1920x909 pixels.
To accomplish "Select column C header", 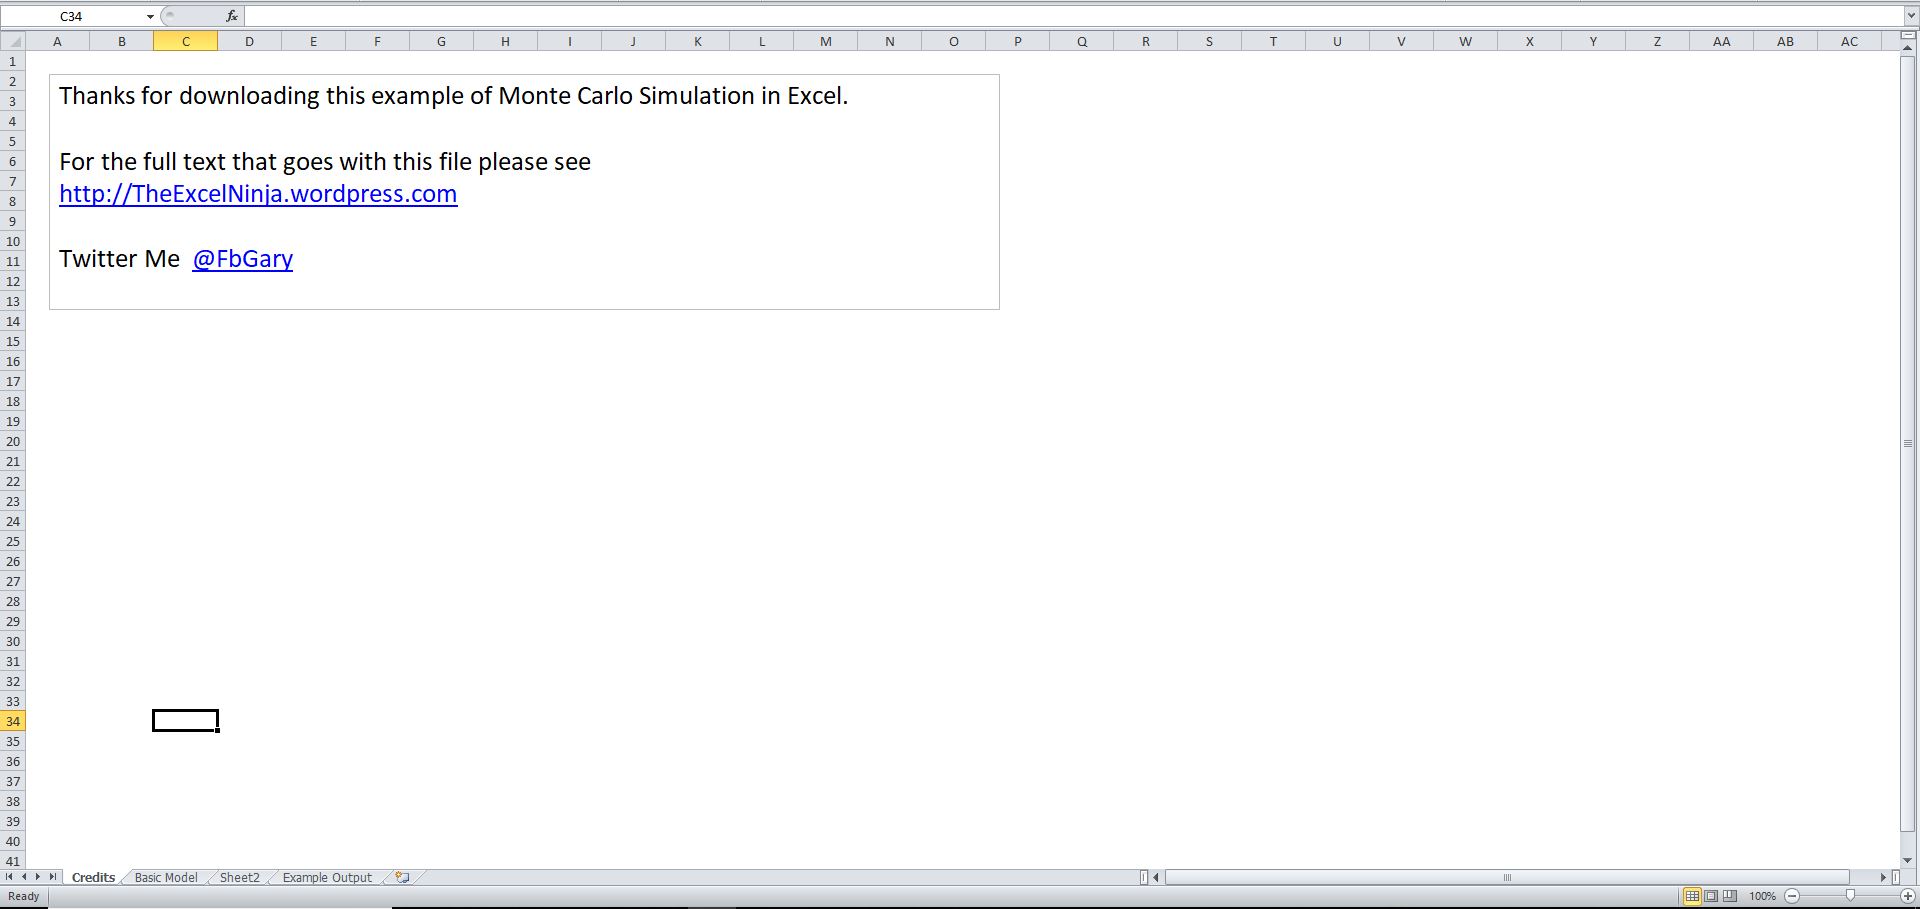I will [x=185, y=41].
